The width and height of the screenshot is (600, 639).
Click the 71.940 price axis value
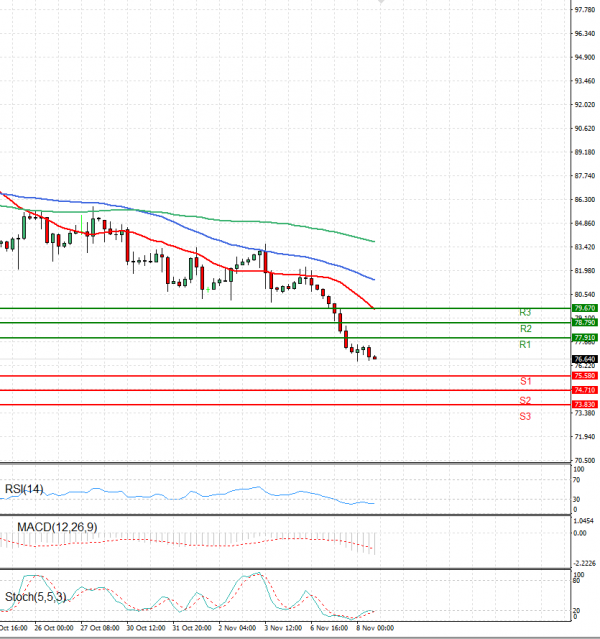(585, 436)
